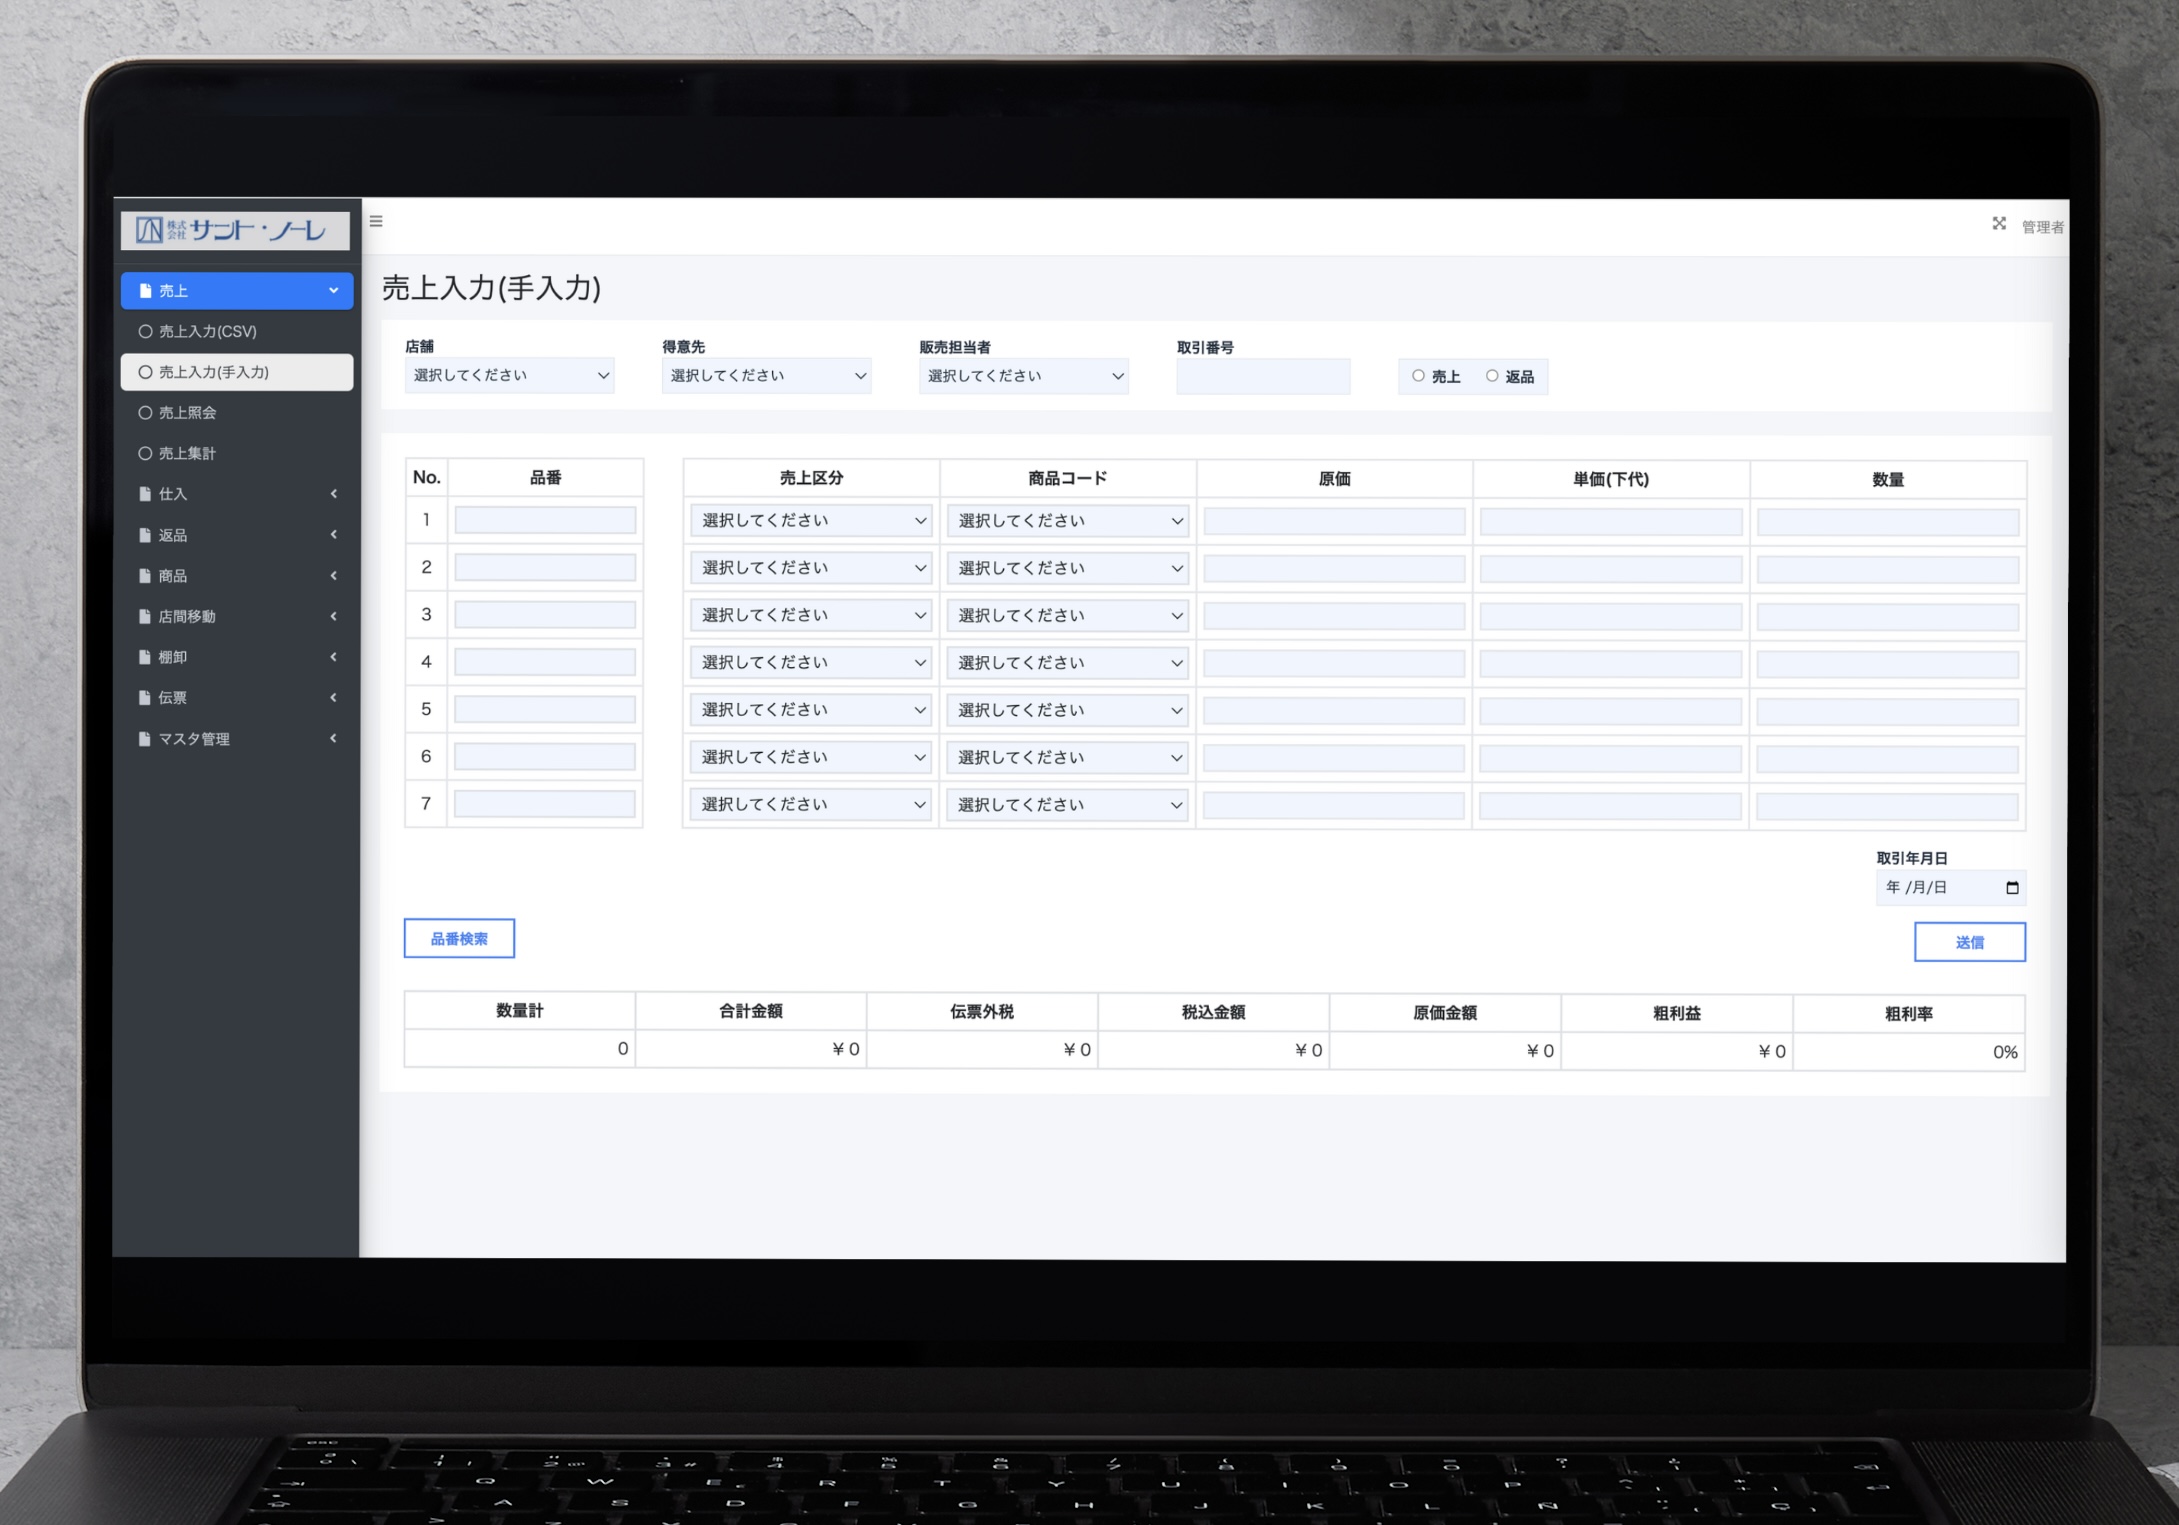2179x1525 pixels.
Task: Open 売上入力(CSV) in sidebar
Action: (x=208, y=331)
